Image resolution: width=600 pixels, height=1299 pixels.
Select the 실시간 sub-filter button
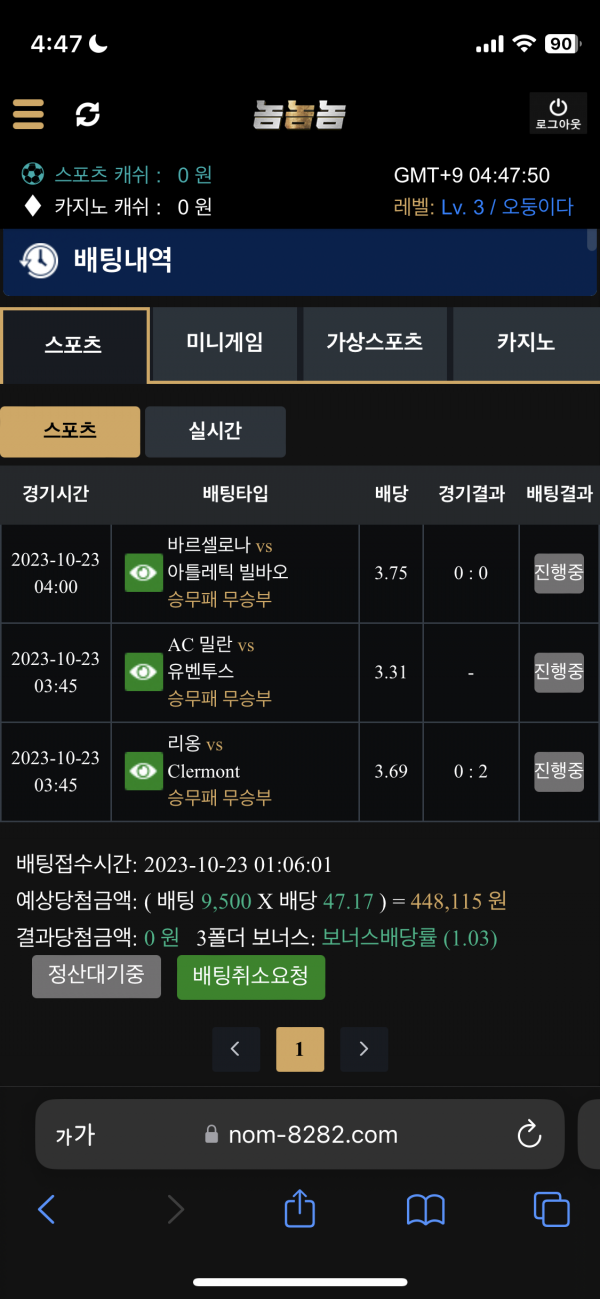click(x=215, y=431)
